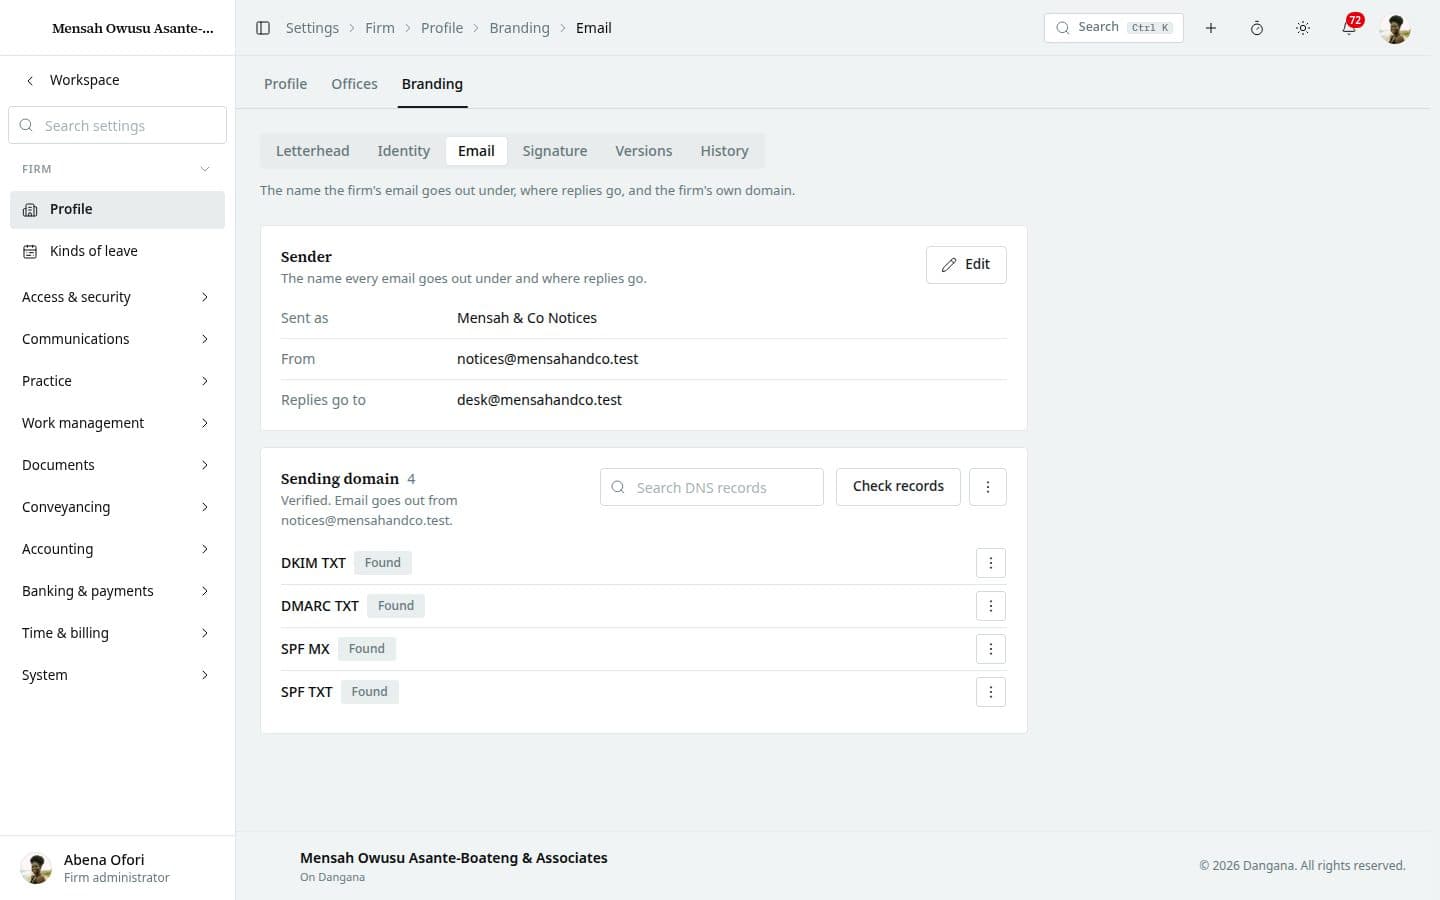Viewport: 1440px width, 900px height.
Task: Open more options for SPF TXT record
Action: pyautogui.click(x=991, y=692)
